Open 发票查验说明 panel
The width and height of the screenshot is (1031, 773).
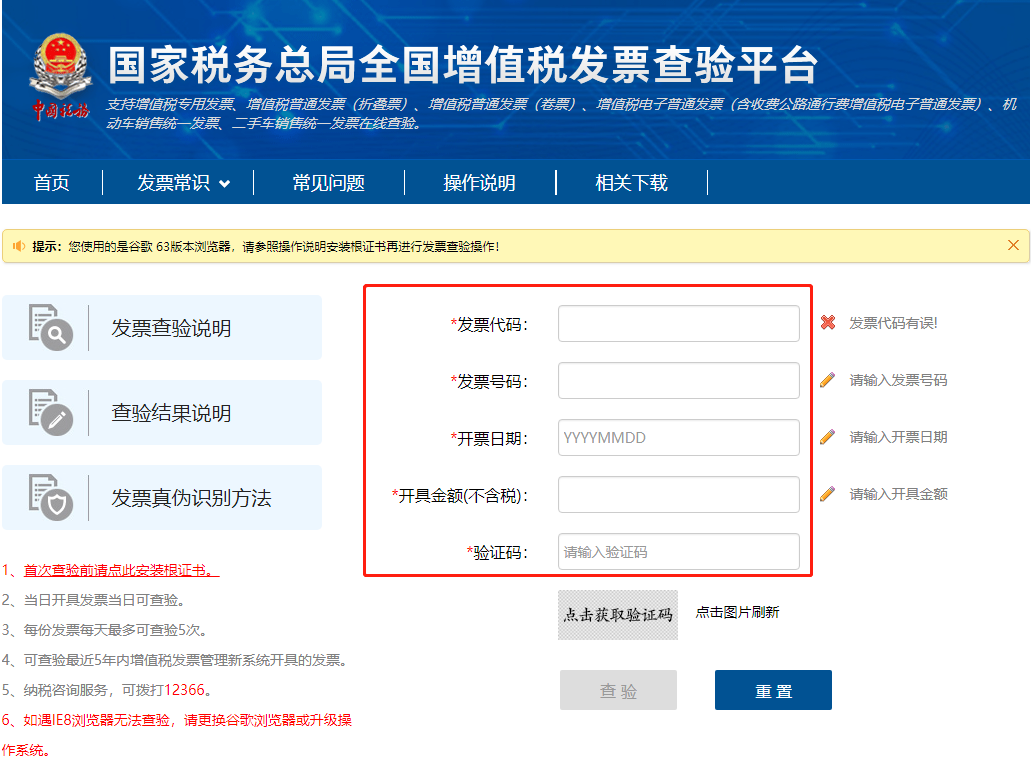[162, 327]
